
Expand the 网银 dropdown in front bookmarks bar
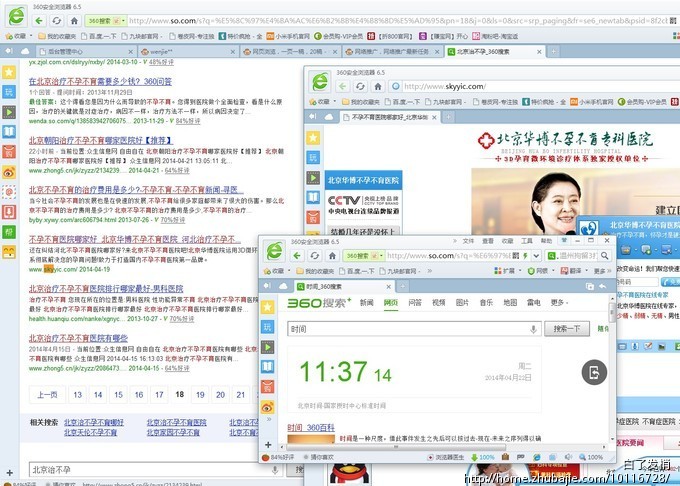(552, 271)
